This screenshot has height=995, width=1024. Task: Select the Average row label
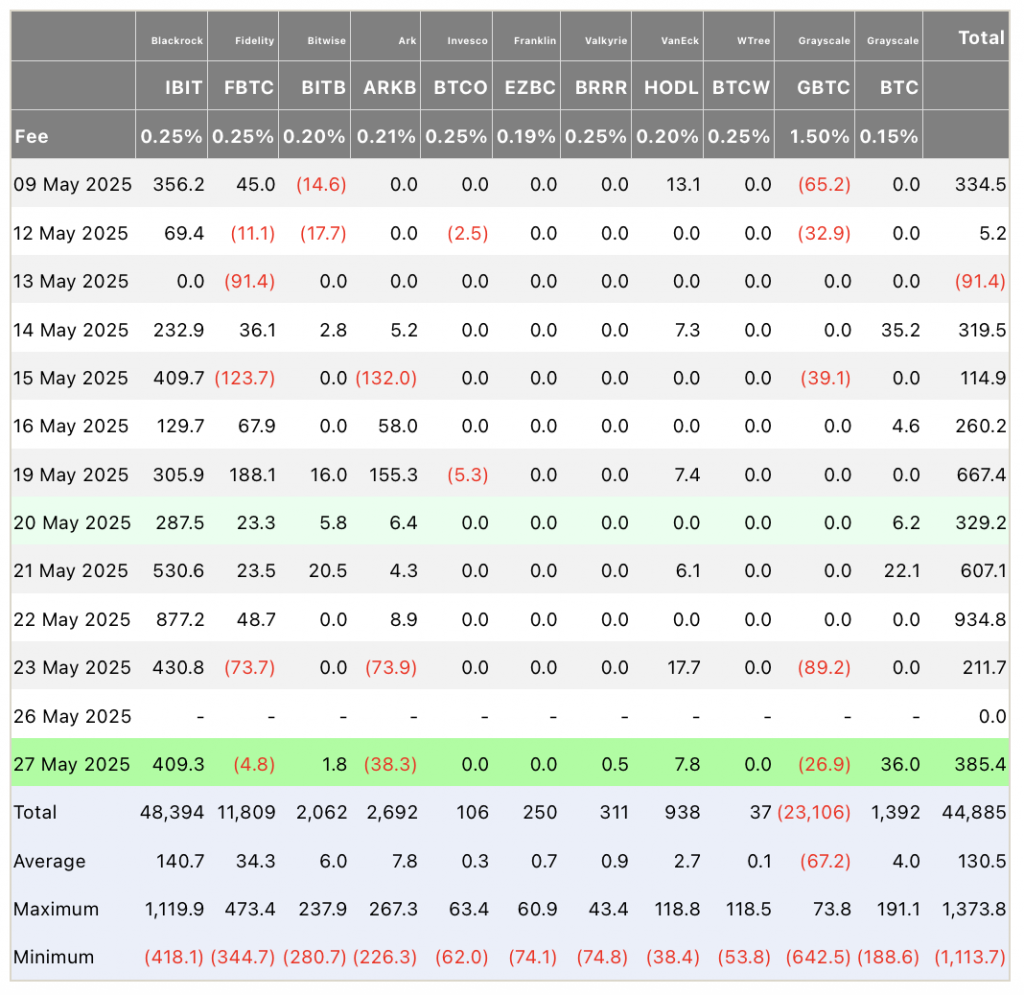pos(49,861)
